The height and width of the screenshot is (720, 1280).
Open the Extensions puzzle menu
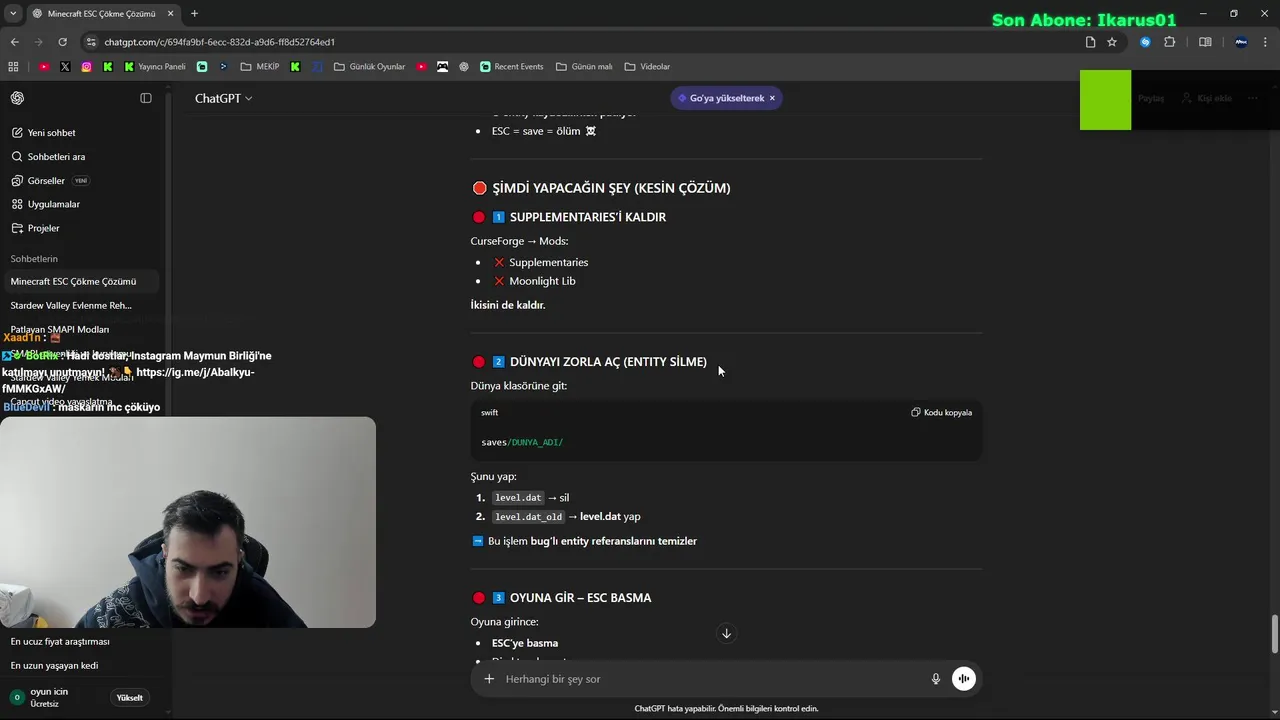pos(1170,42)
